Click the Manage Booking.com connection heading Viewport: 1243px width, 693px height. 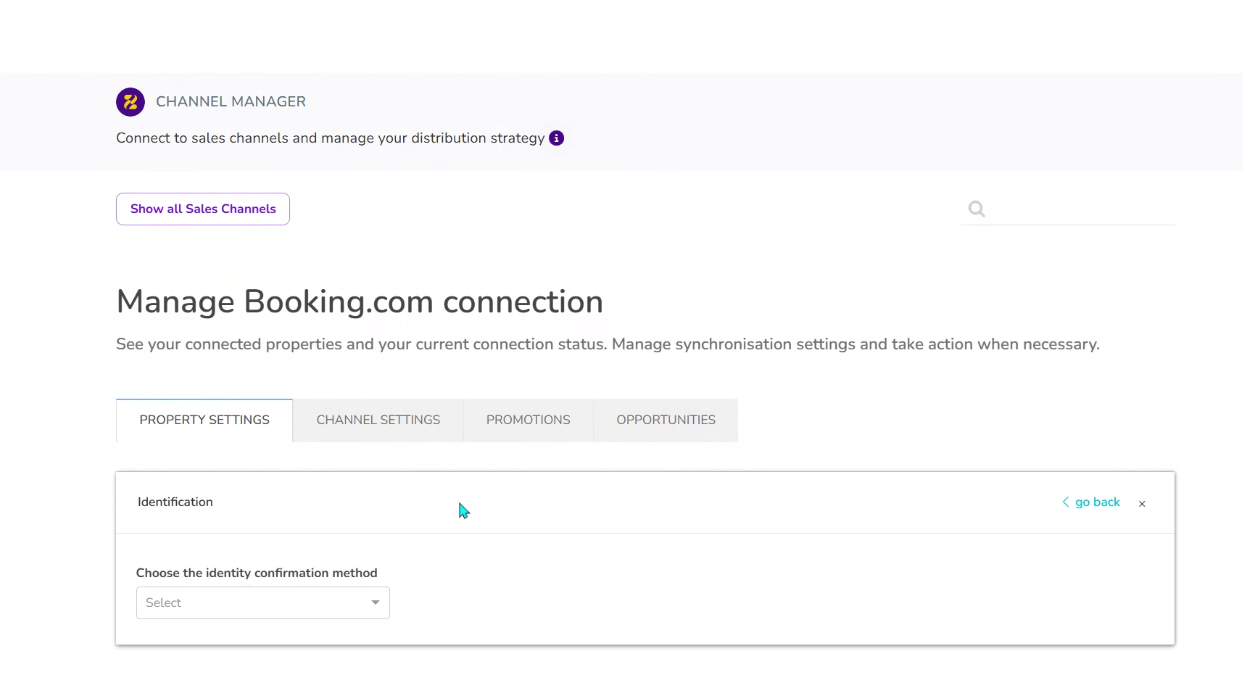(360, 302)
